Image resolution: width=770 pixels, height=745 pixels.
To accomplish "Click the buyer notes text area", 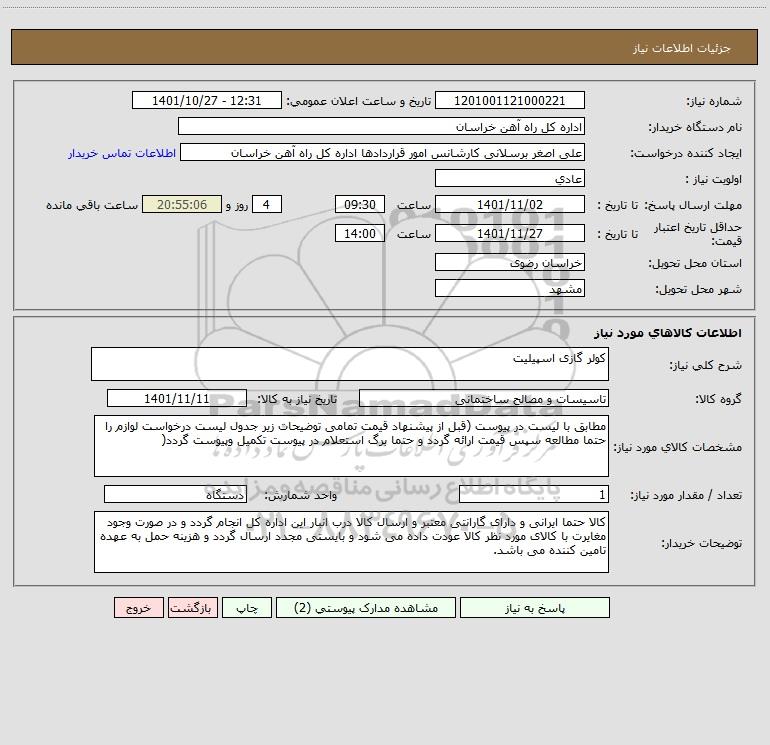I will 351,542.
